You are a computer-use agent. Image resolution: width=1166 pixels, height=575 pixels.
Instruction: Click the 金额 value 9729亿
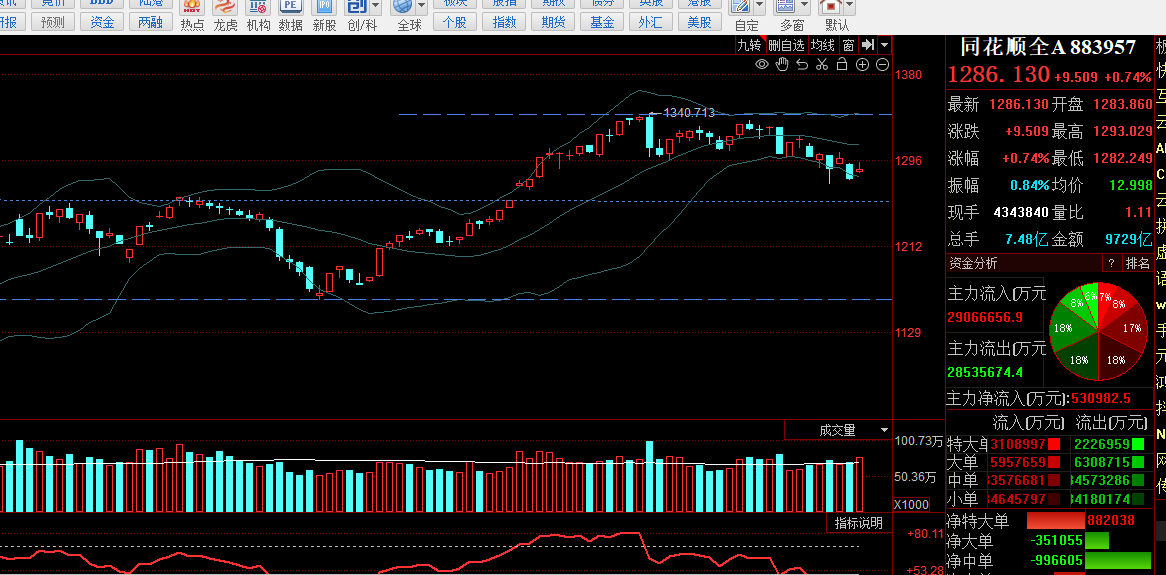coord(1128,240)
